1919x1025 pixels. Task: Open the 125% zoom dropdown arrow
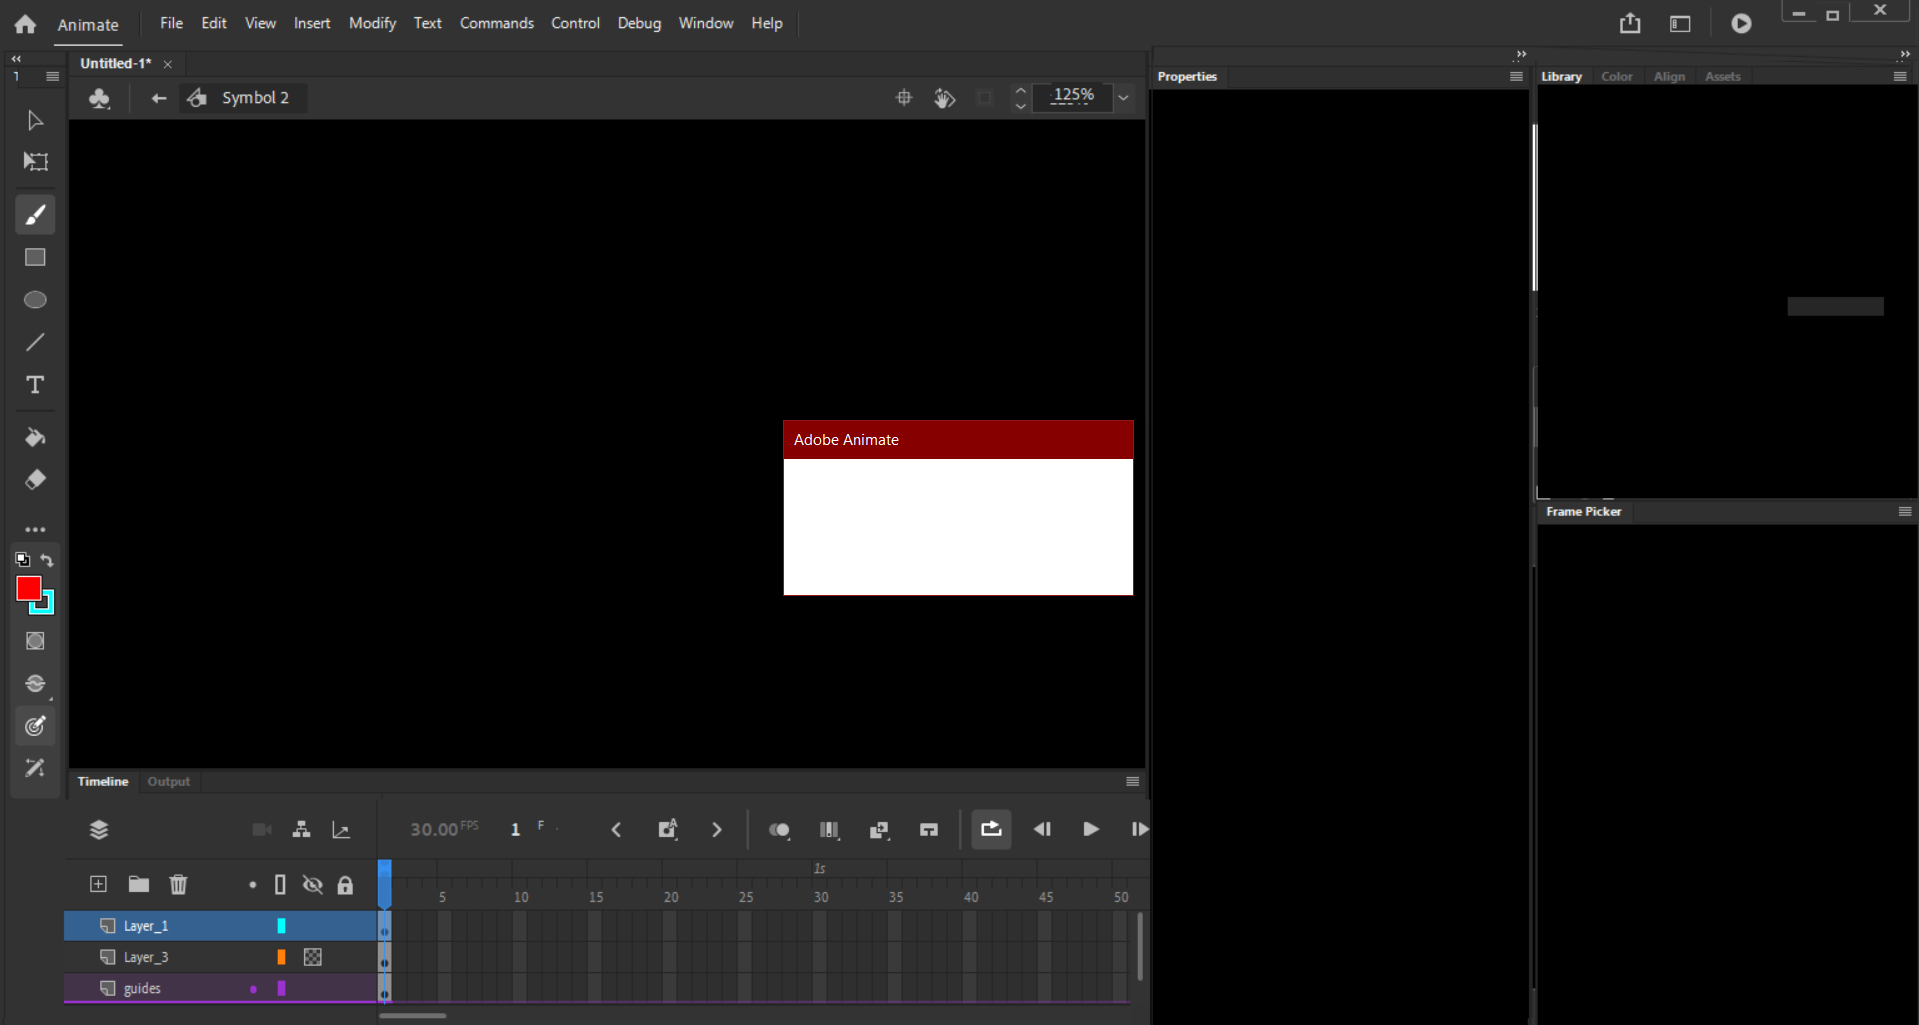pyautogui.click(x=1124, y=98)
